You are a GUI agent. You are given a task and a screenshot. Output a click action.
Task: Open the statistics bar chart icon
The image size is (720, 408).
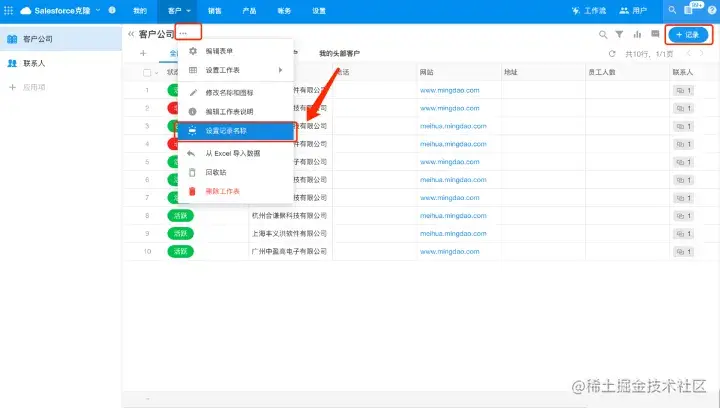(x=637, y=34)
